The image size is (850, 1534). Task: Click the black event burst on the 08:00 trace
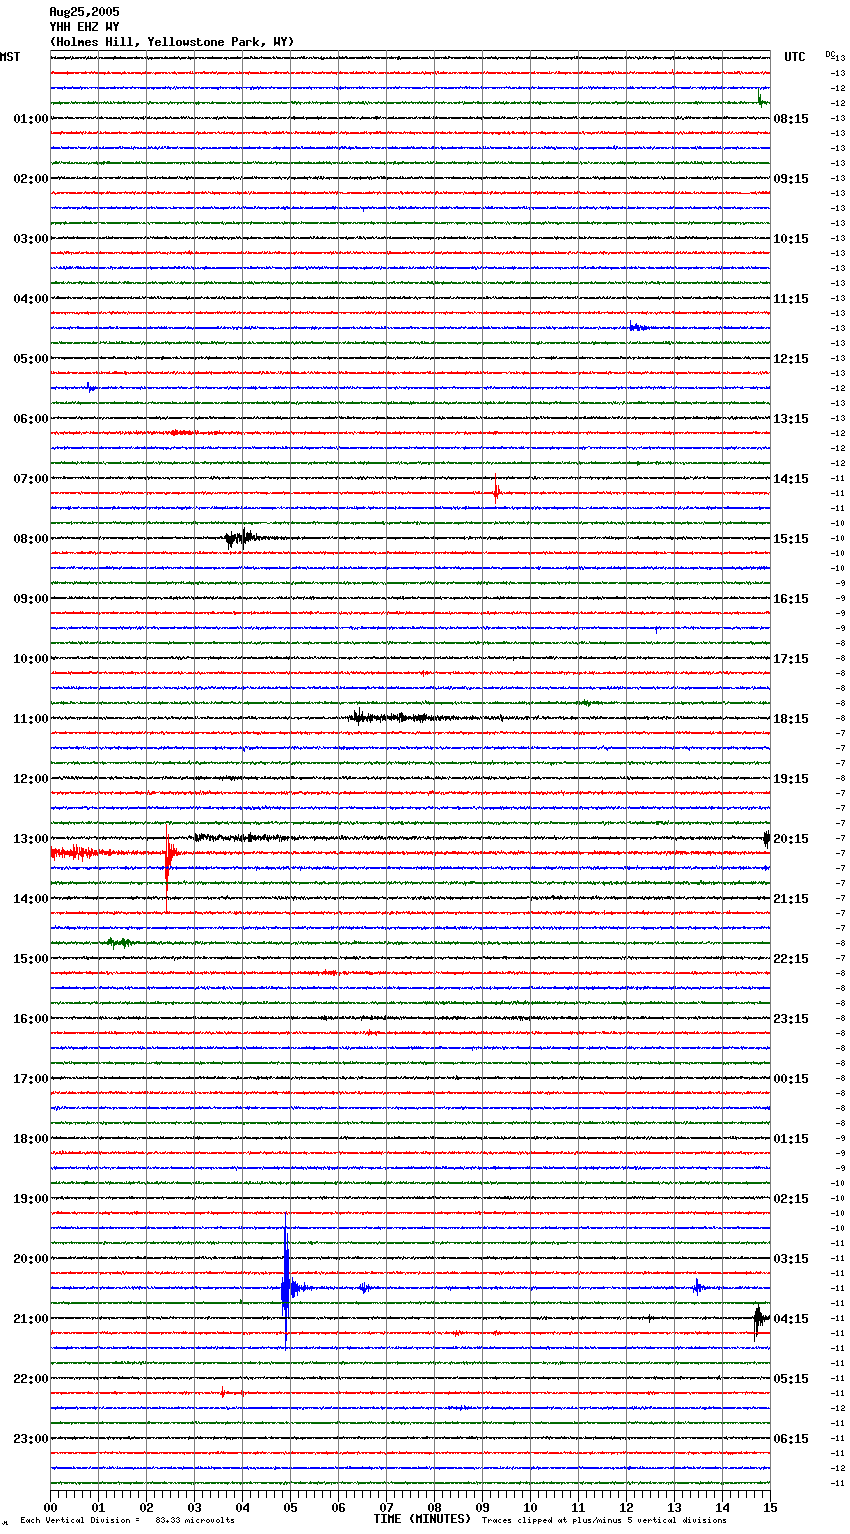(240, 538)
